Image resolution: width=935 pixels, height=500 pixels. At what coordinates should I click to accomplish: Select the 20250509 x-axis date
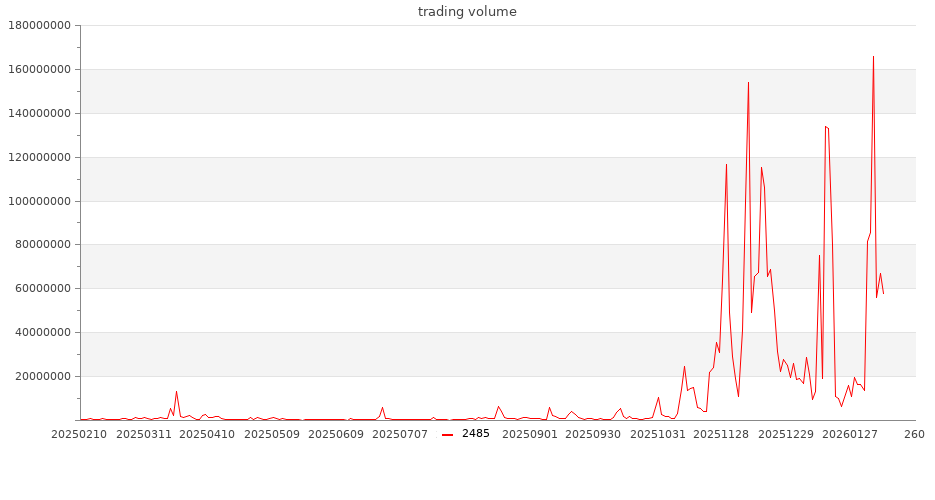(x=272, y=435)
